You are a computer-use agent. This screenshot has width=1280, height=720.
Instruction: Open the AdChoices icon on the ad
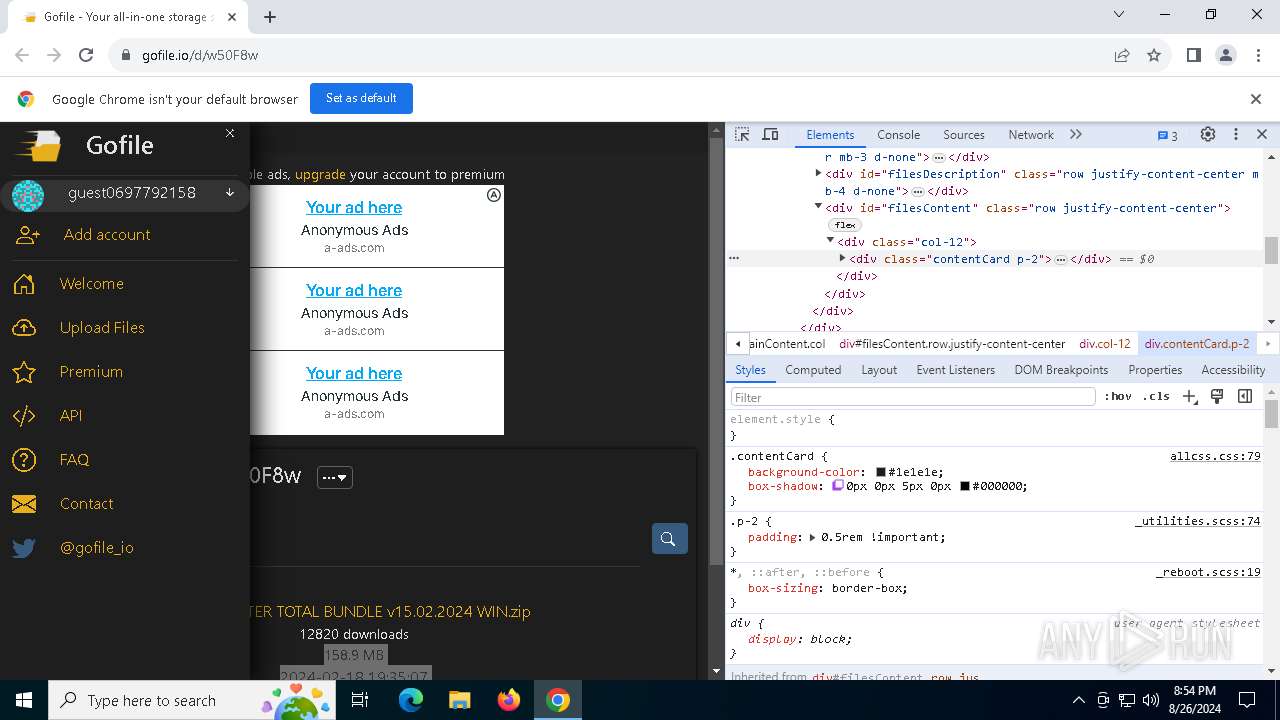click(494, 195)
